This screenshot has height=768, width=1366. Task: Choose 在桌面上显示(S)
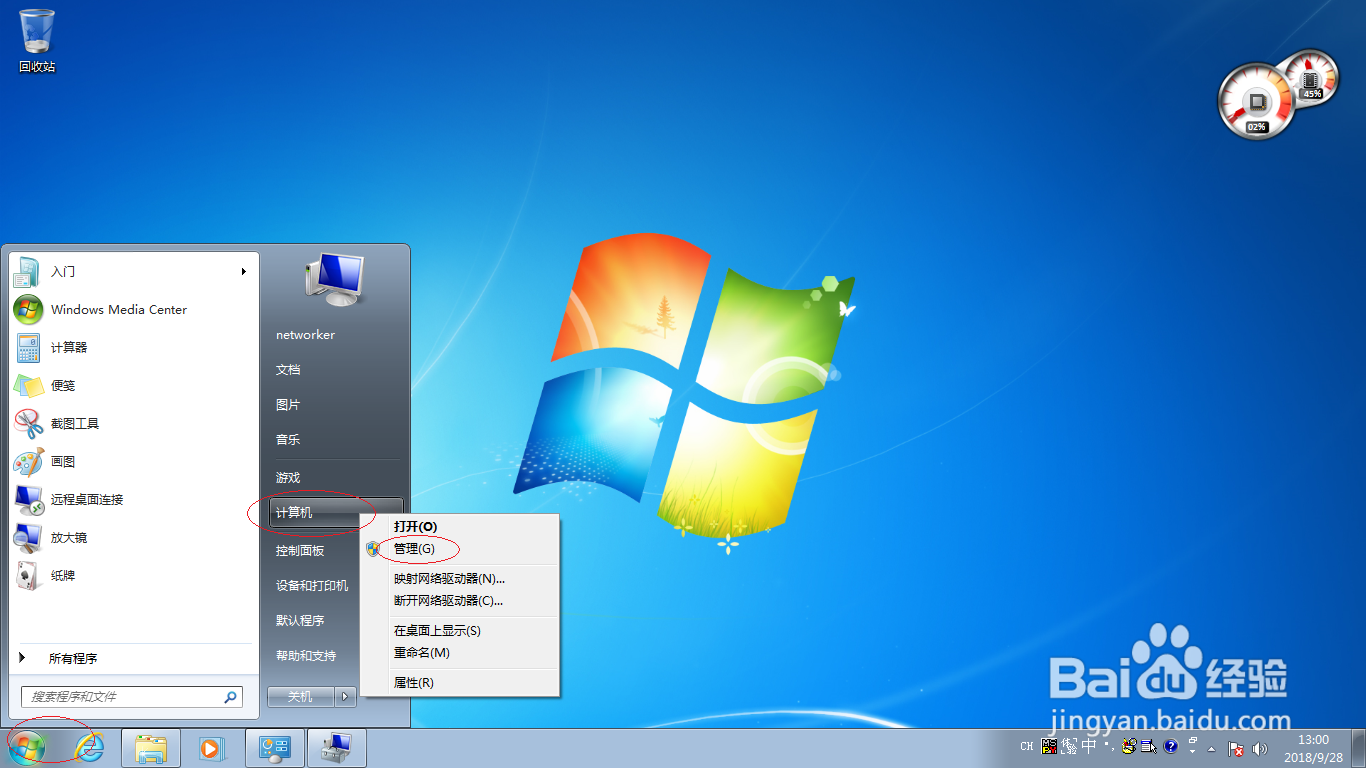tap(459, 631)
